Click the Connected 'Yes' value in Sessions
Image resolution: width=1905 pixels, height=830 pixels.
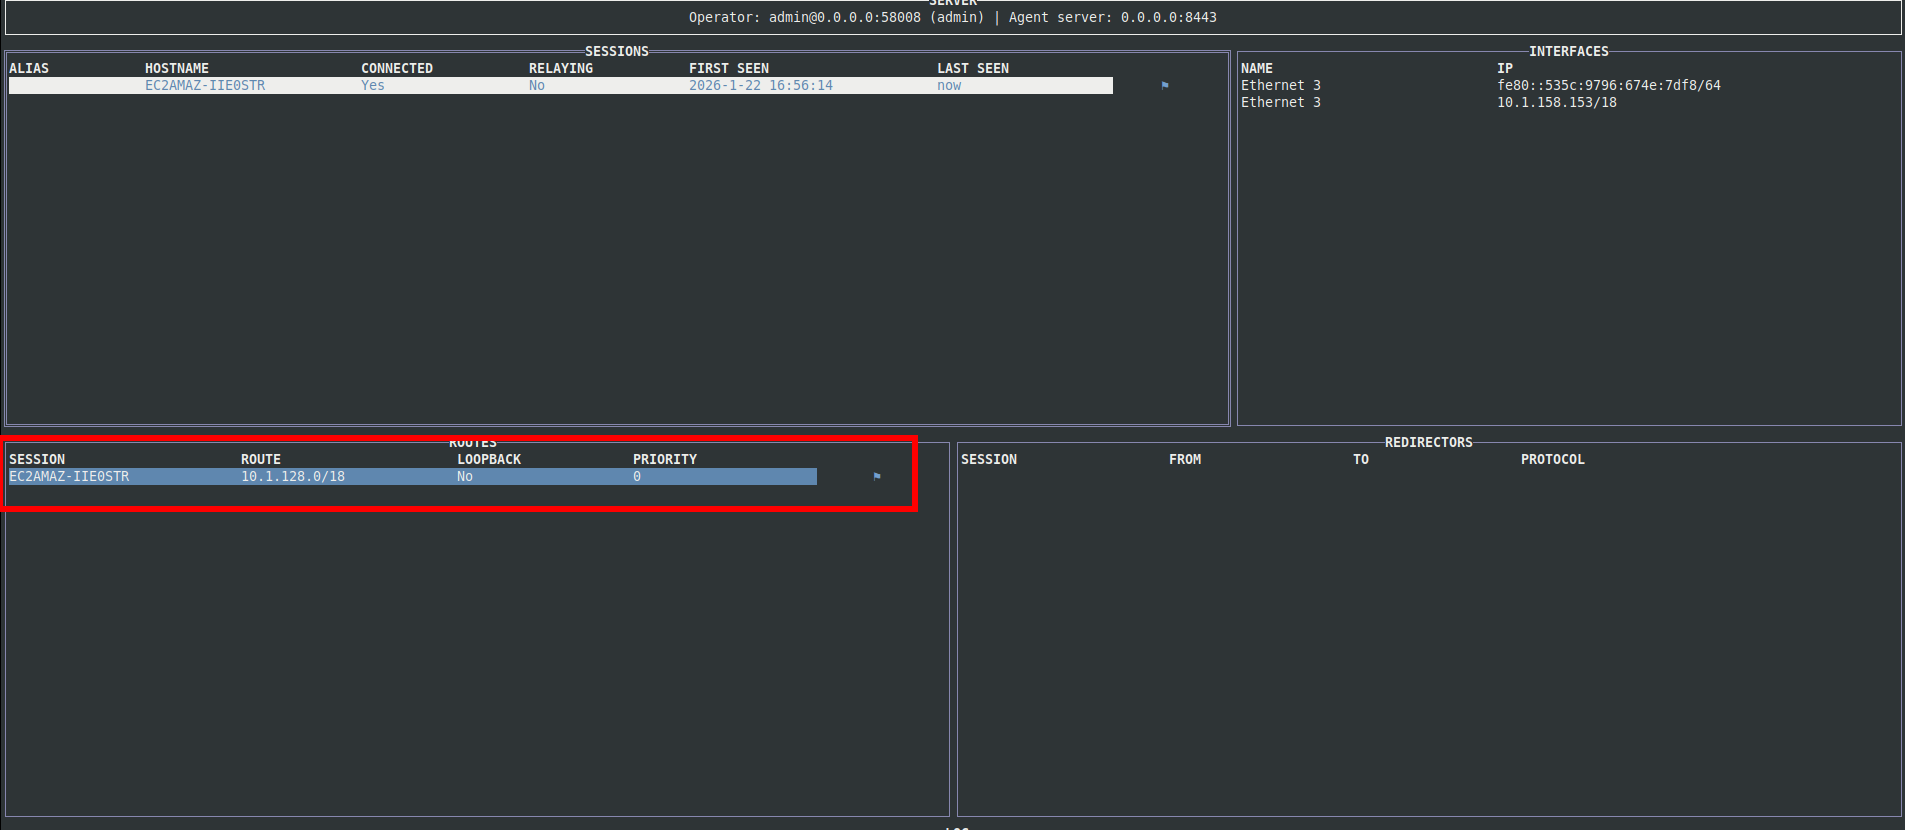(x=373, y=86)
